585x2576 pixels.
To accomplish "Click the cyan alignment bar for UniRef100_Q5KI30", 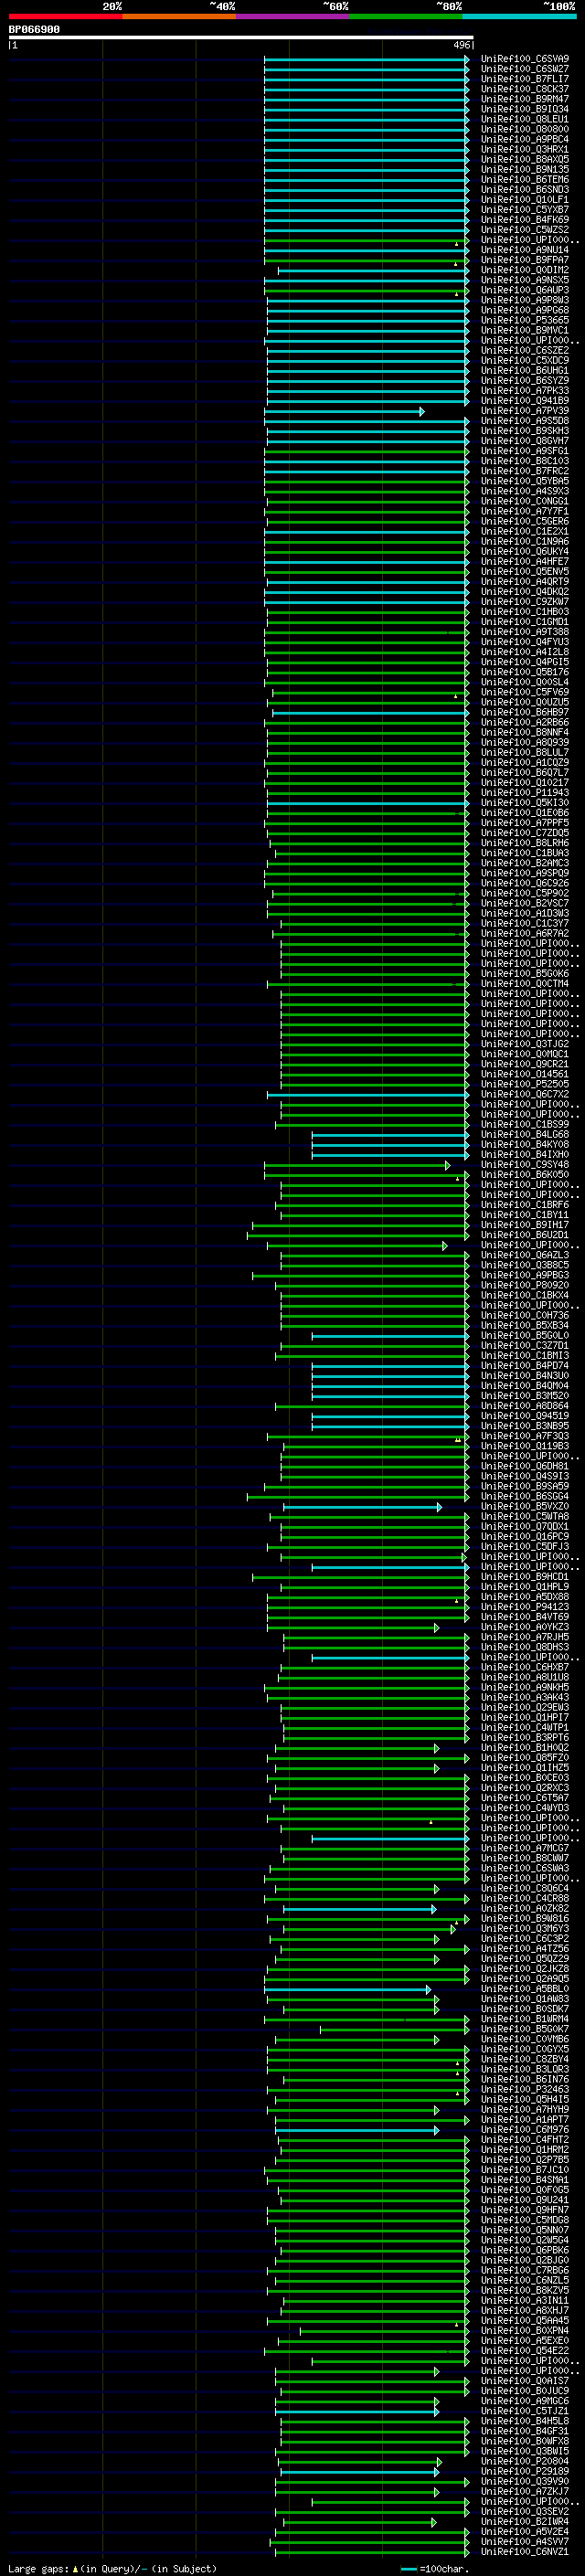I will (x=367, y=803).
